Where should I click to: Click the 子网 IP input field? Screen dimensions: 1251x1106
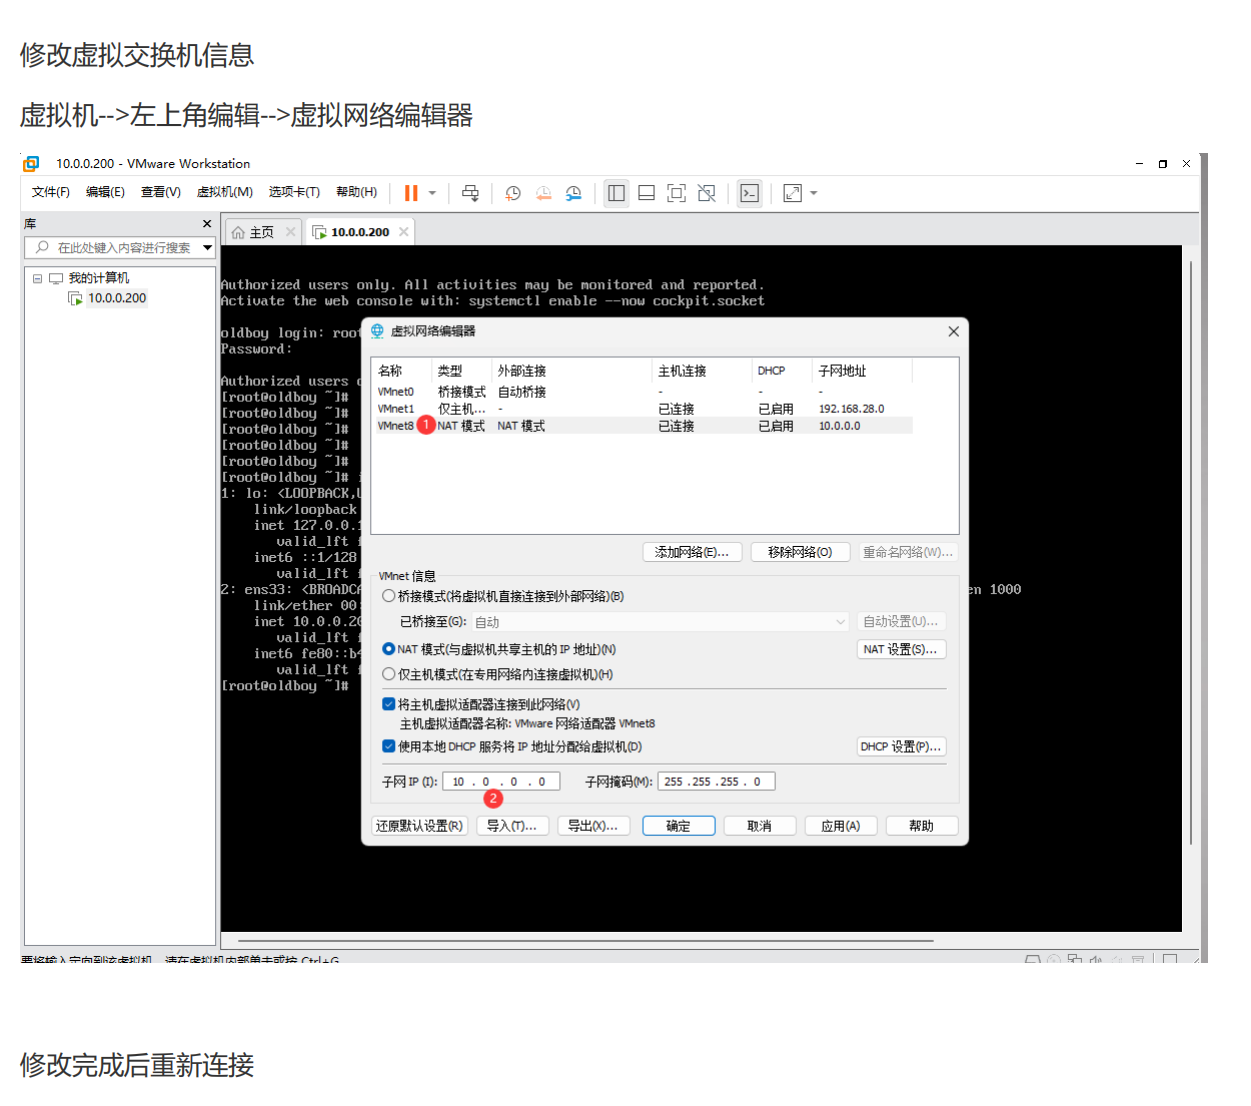pos(501,782)
